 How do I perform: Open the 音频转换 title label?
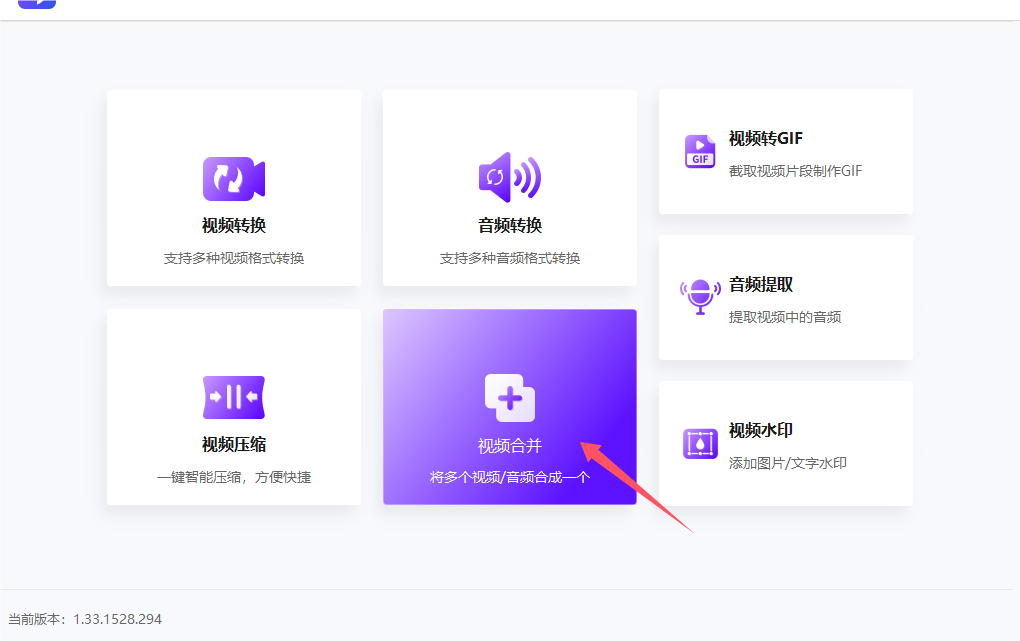pyautogui.click(x=509, y=225)
